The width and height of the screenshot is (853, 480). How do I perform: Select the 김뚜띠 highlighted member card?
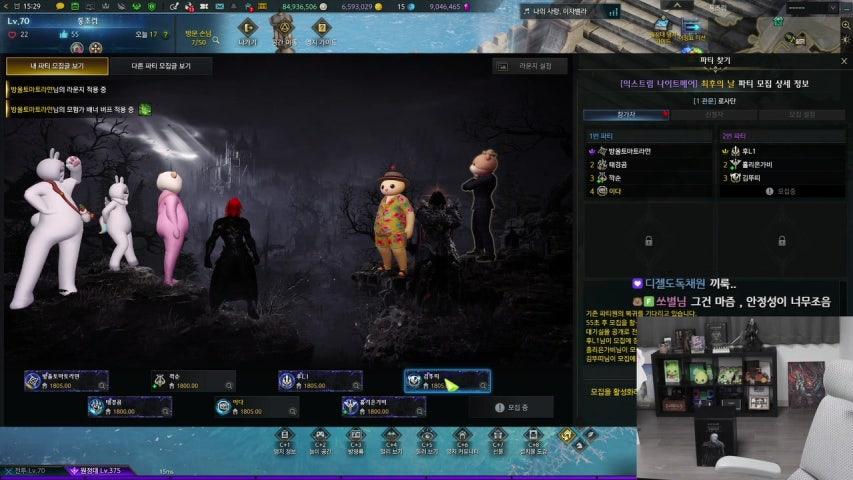(447, 381)
